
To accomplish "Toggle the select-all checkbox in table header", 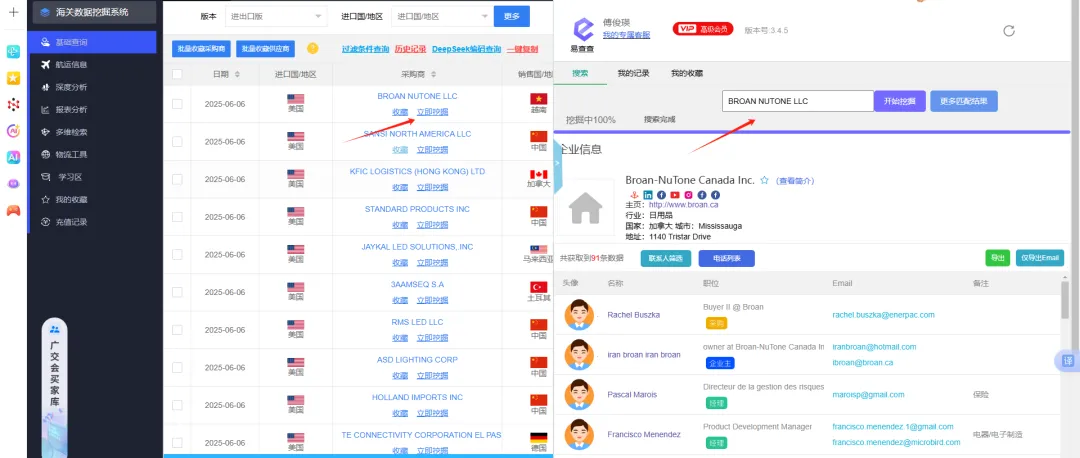I will pos(177,74).
